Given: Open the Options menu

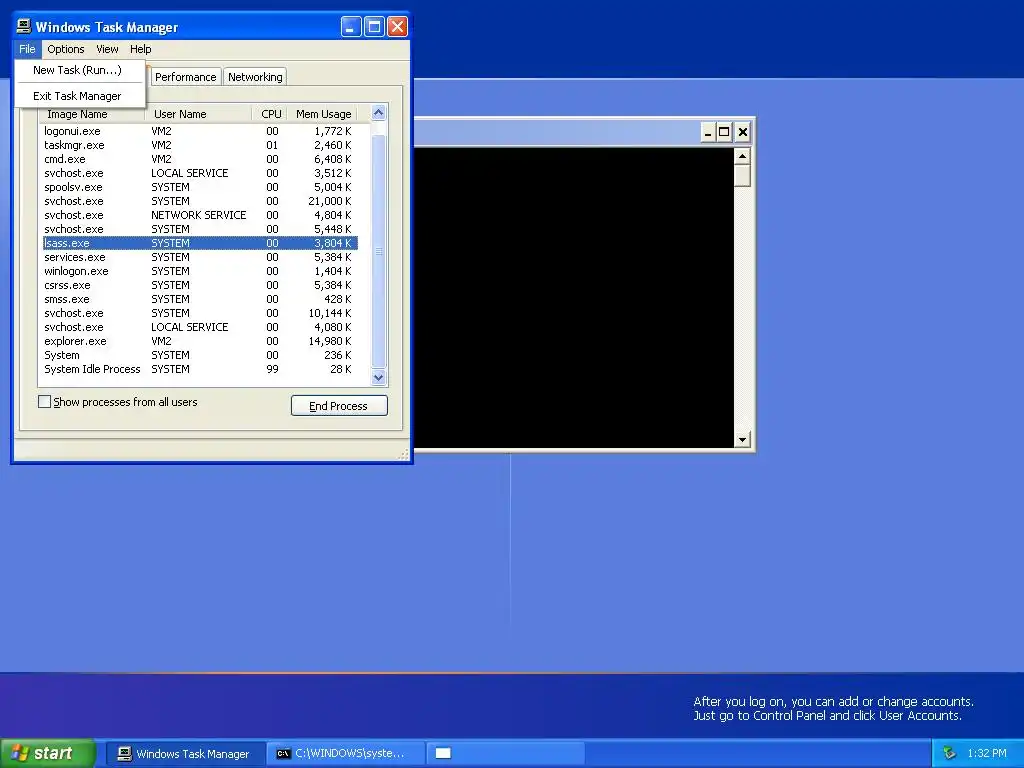Looking at the screenshot, I should [65, 49].
